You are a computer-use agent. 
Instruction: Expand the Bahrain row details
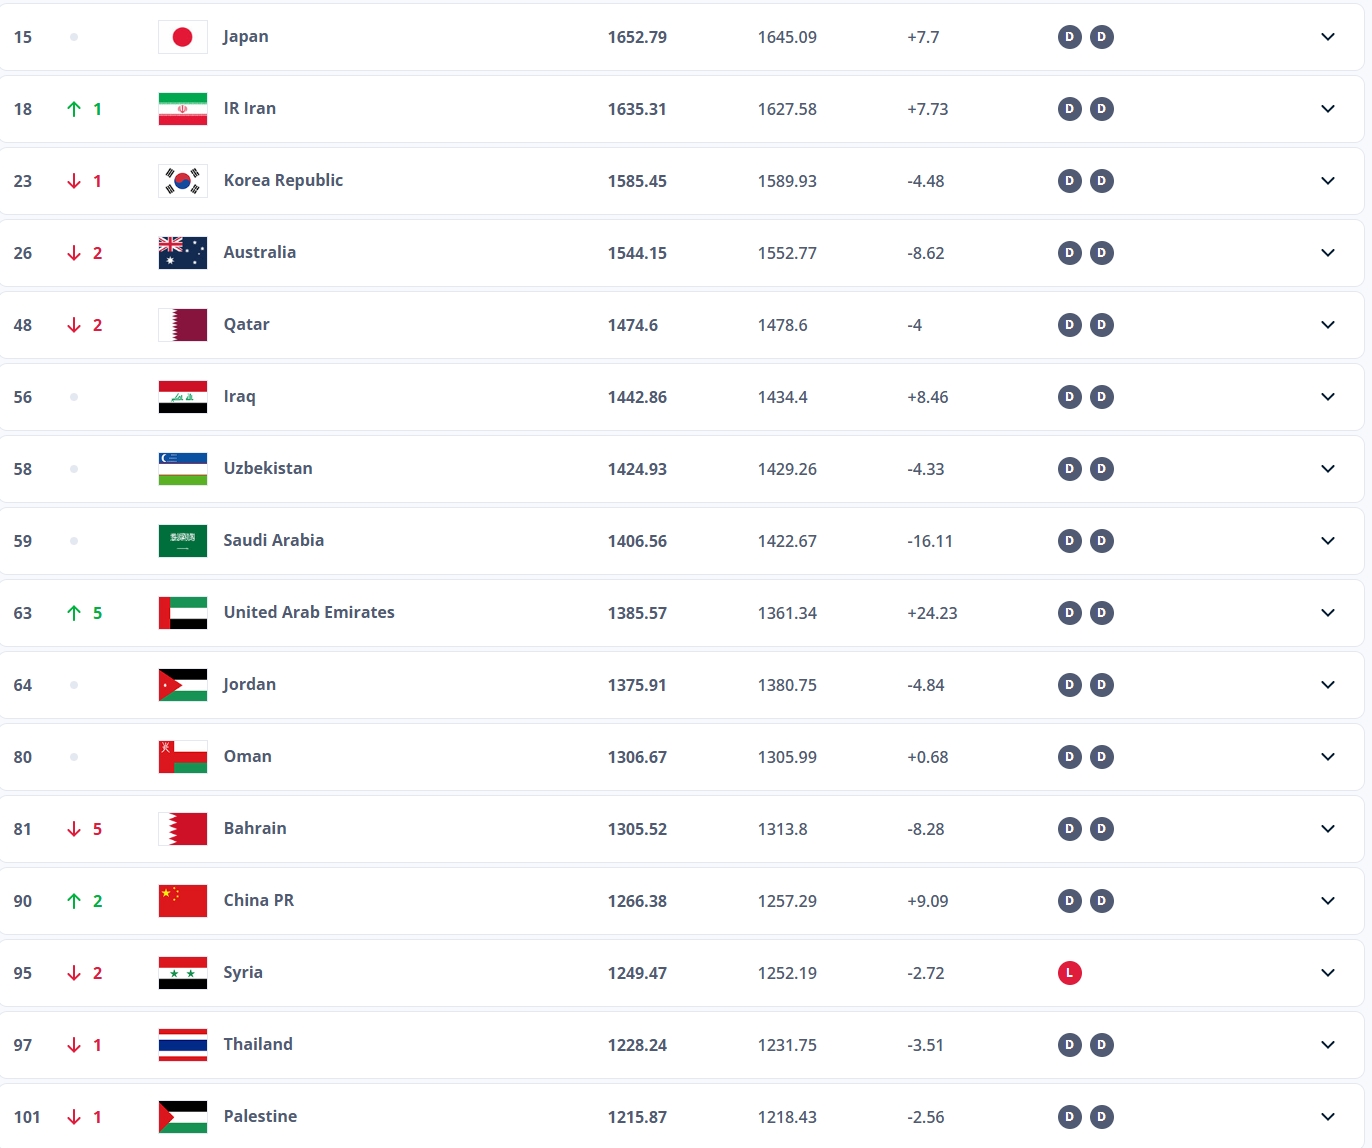1328,829
